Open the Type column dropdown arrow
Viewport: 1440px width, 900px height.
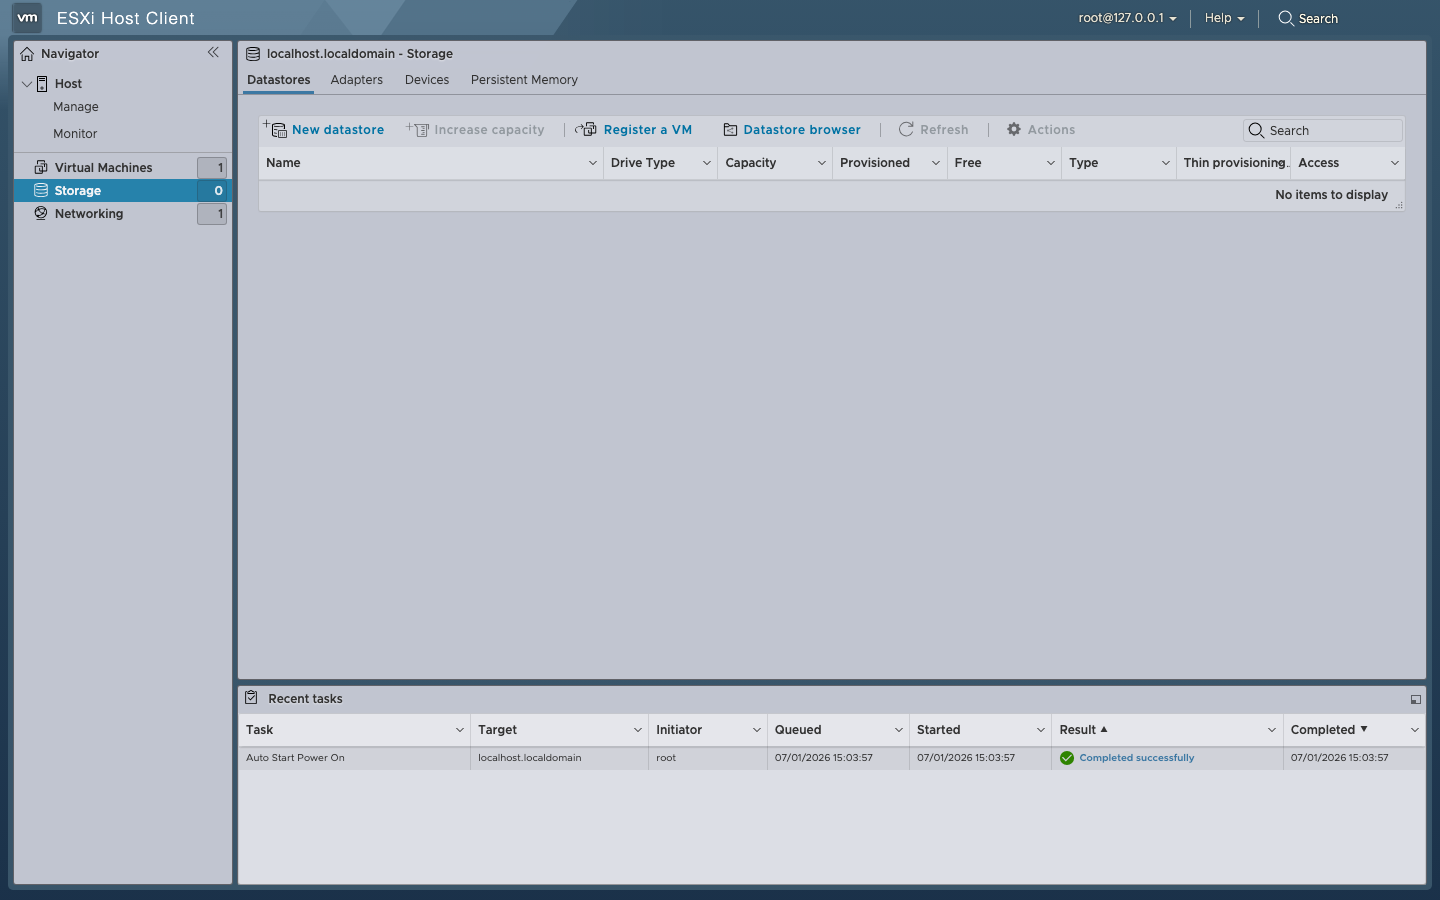click(1166, 163)
